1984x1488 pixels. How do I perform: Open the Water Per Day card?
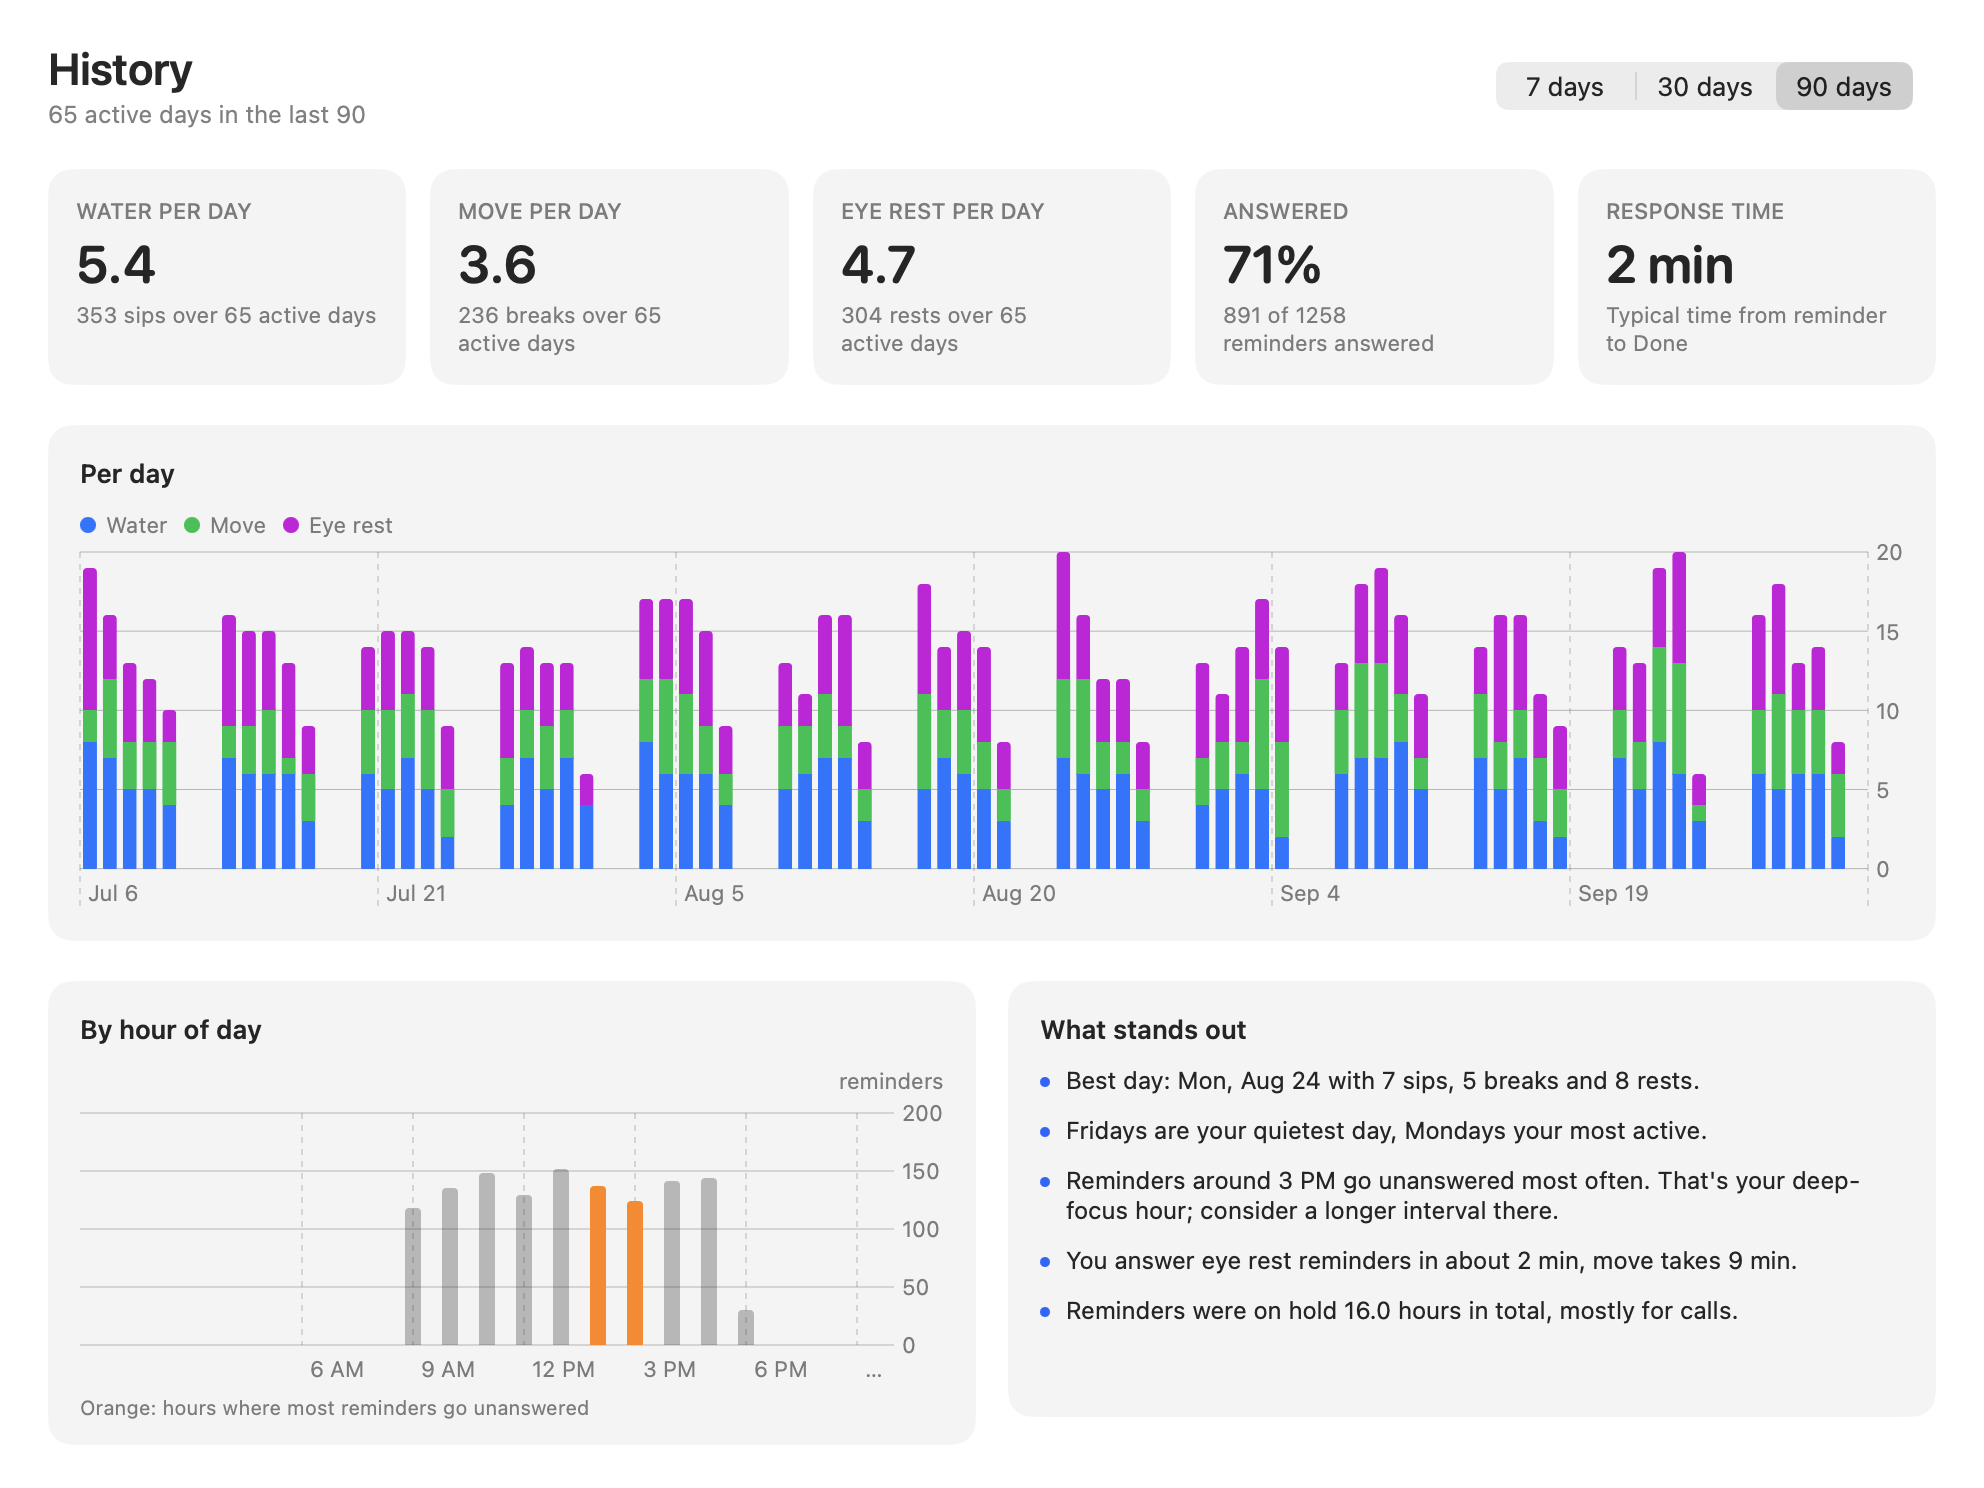(227, 277)
